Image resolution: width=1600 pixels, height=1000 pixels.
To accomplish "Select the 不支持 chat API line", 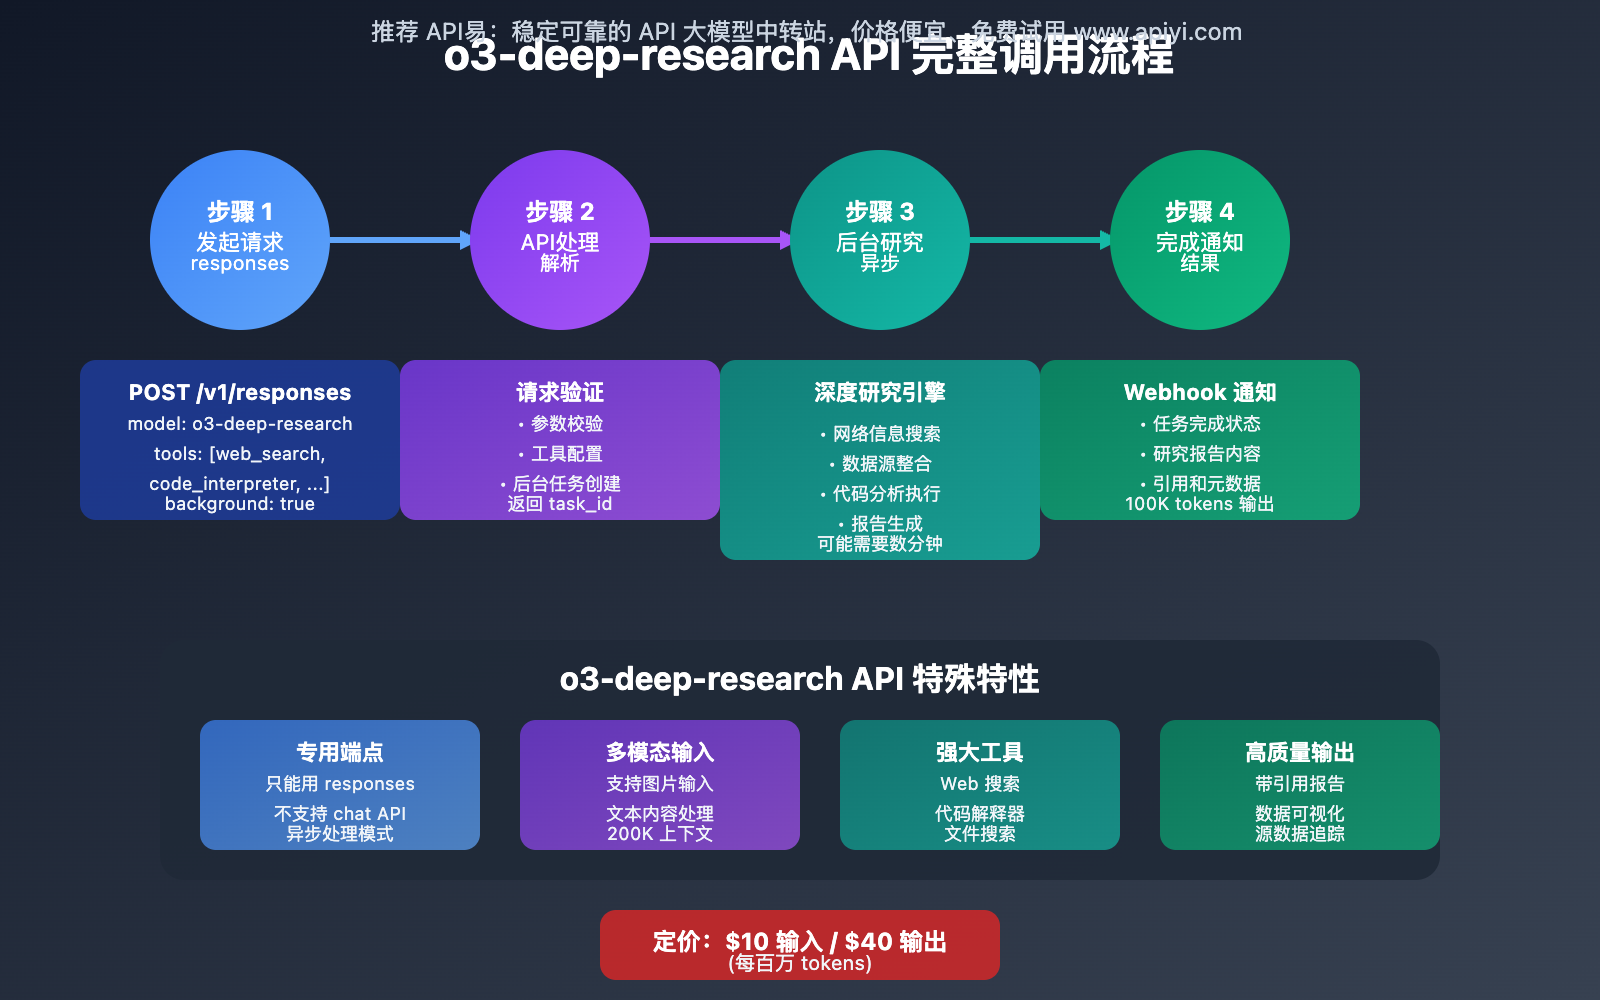I will 340,814.
